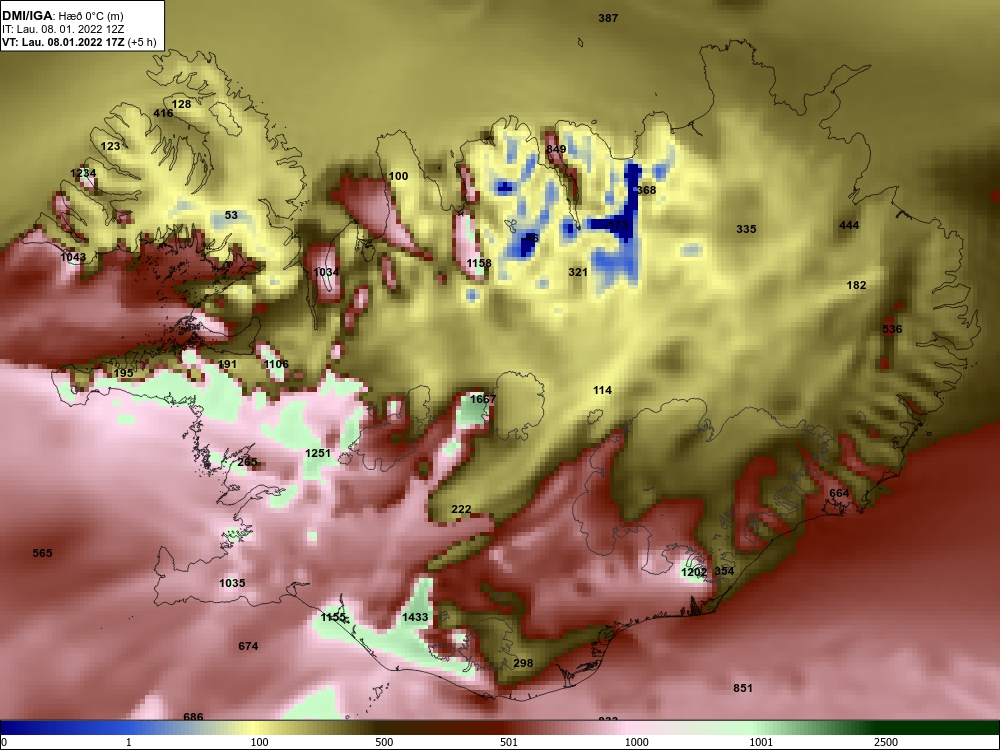
Task: Select the 1000 tick label on the color scale
Action: click(636, 742)
